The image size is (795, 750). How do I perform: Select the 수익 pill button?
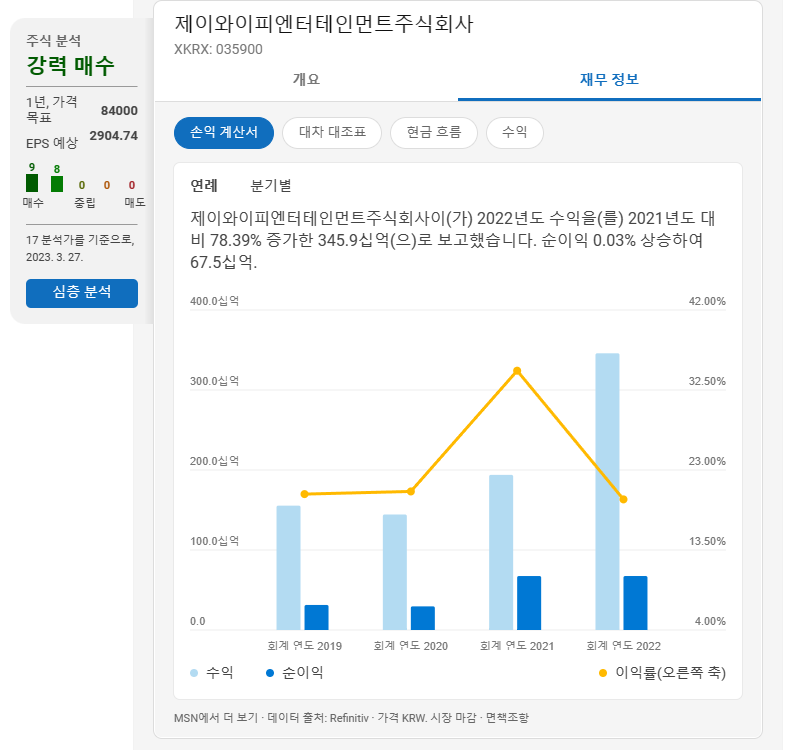[515, 133]
